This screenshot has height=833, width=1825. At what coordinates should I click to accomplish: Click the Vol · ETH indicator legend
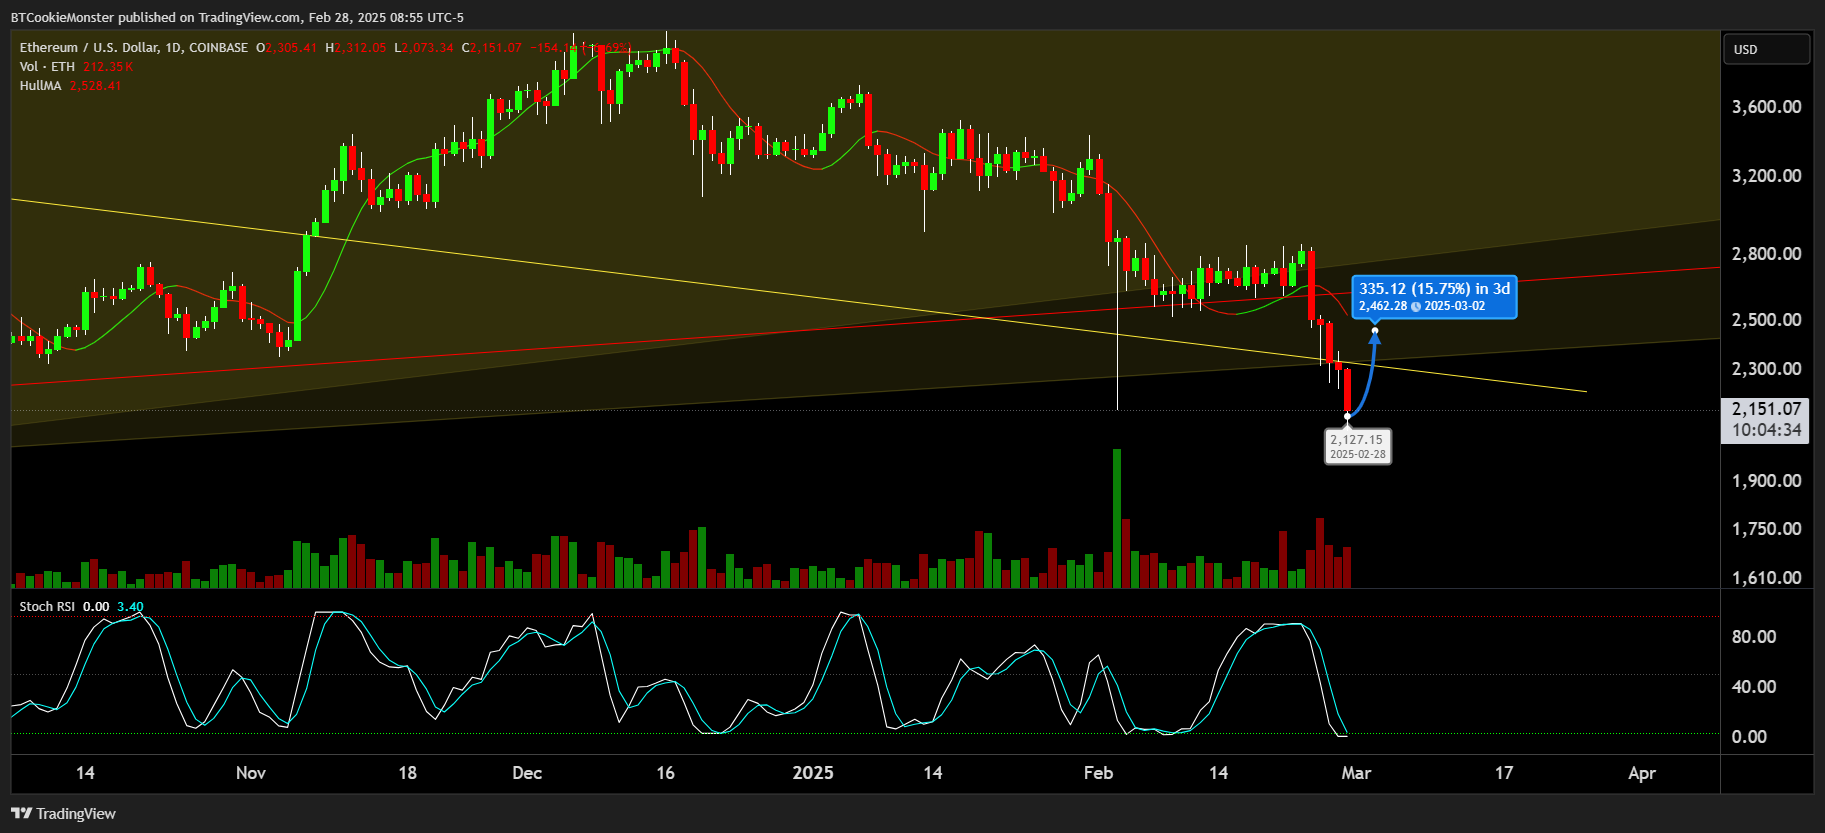point(47,67)
